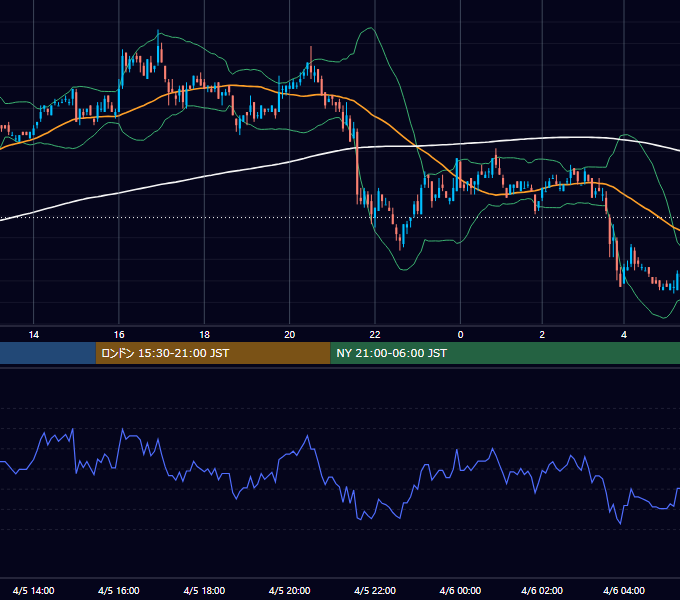This screenshot has height=600, width=680.
Task: Click the time axis label 4
Action: 624,335
